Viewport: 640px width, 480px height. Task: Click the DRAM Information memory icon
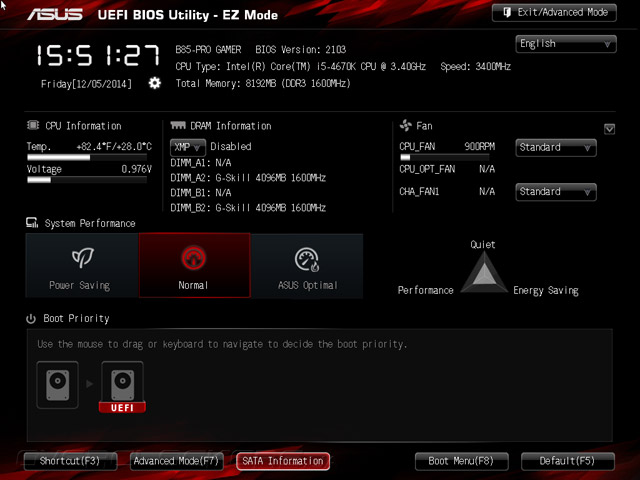coord(178,125)
